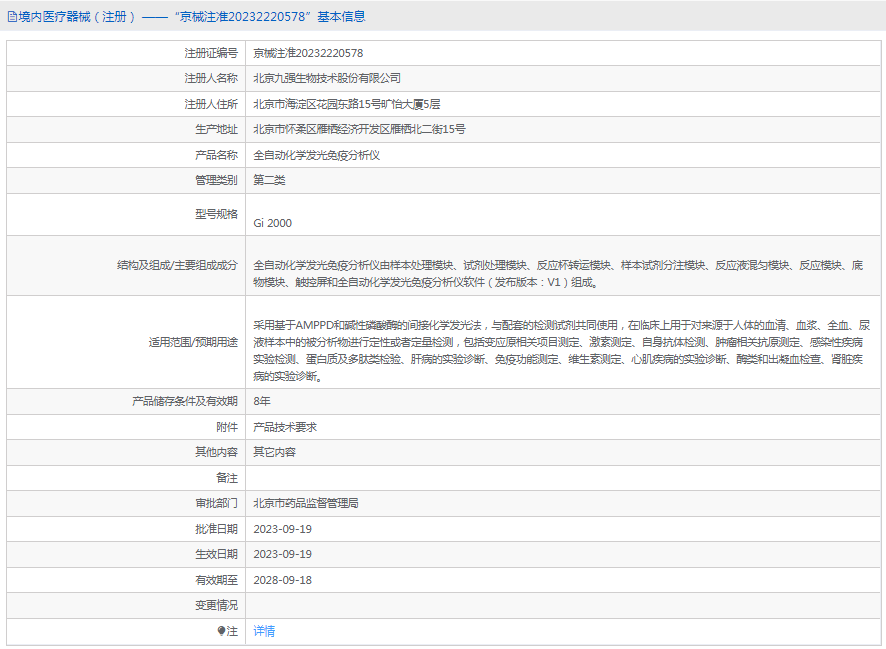886x649 pixels.
Task: Select the 注册人住所 label cell
Action: tap(126, 104)
